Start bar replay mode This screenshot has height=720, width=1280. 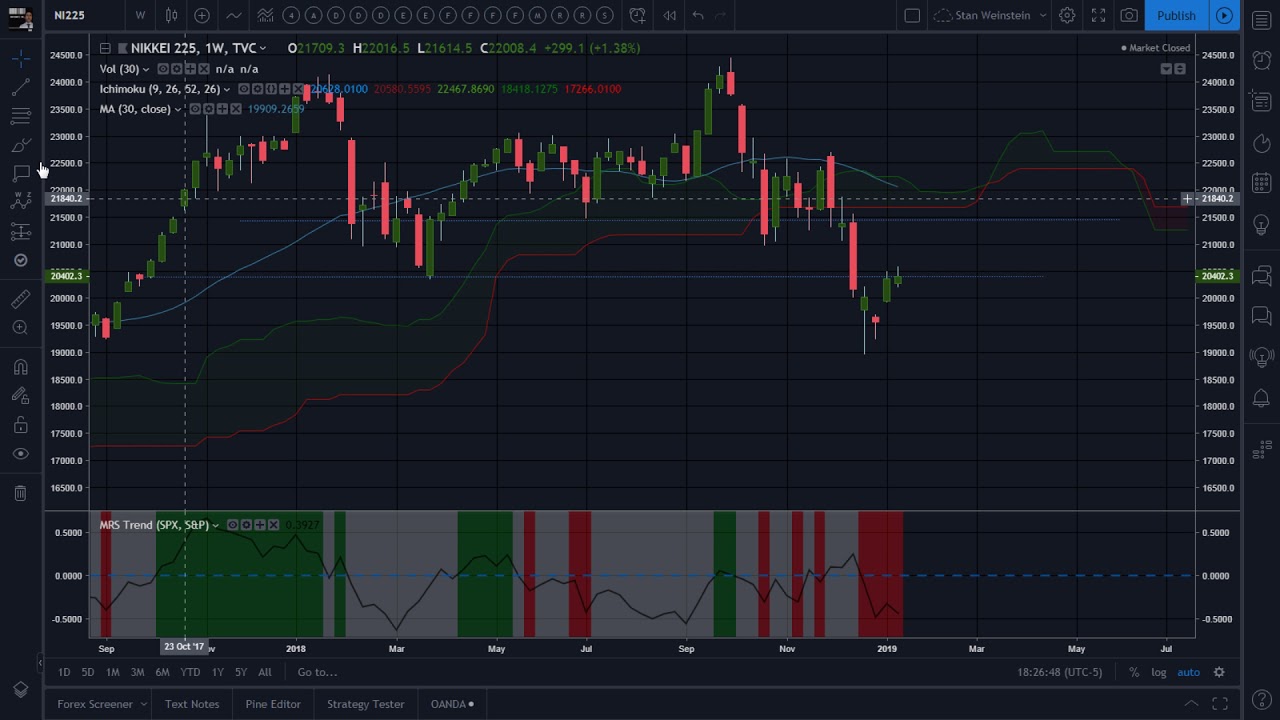(669, 15)
